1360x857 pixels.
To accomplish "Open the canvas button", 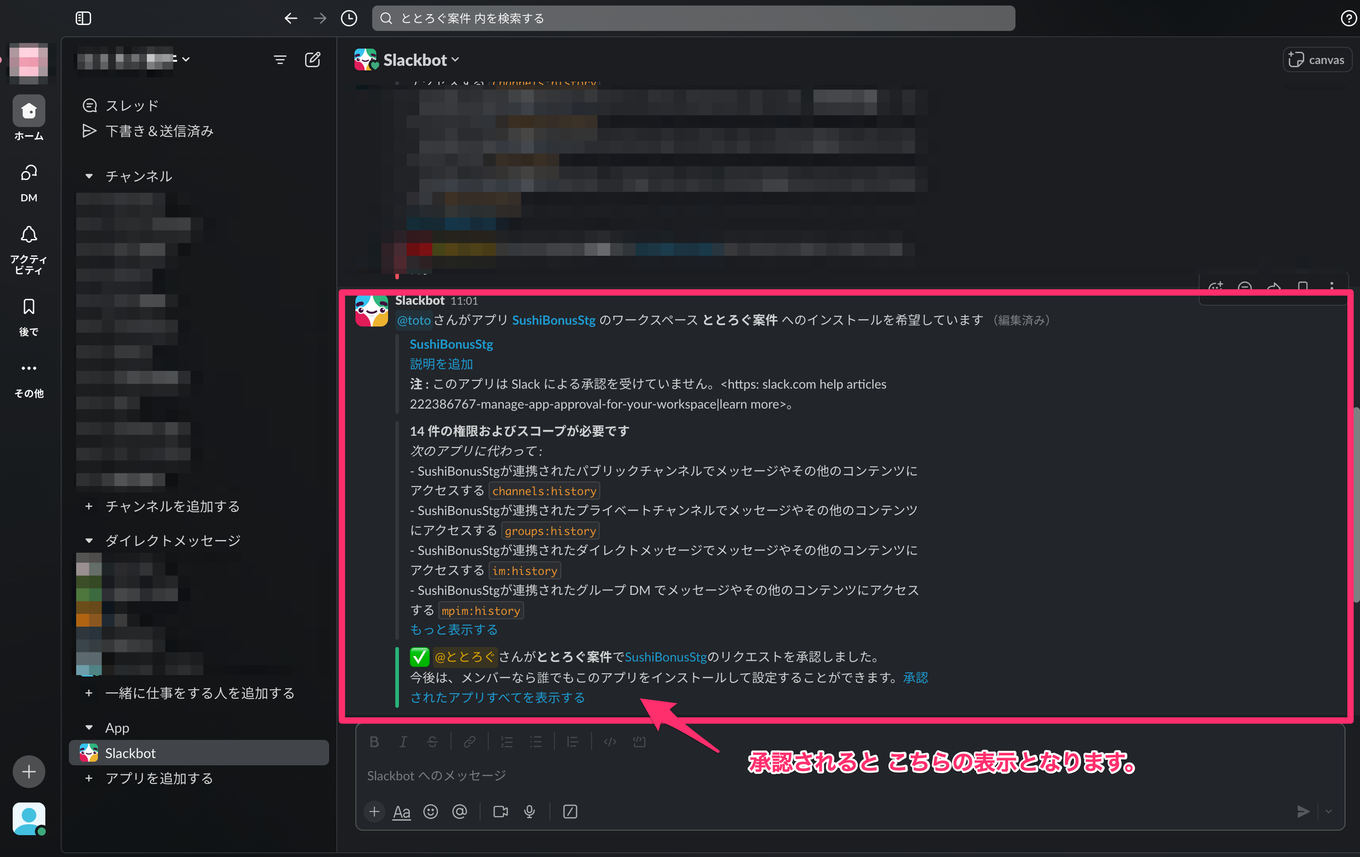I will (x=1317, y=60).
